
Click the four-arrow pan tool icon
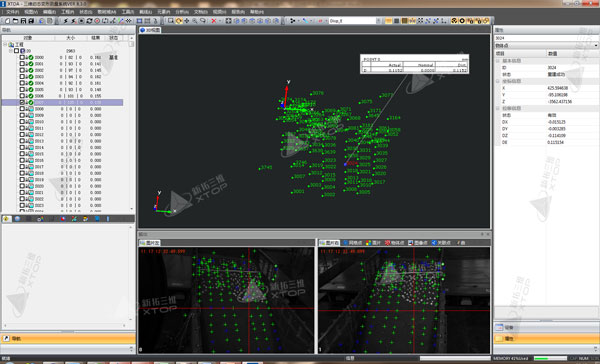pos(186,21)
